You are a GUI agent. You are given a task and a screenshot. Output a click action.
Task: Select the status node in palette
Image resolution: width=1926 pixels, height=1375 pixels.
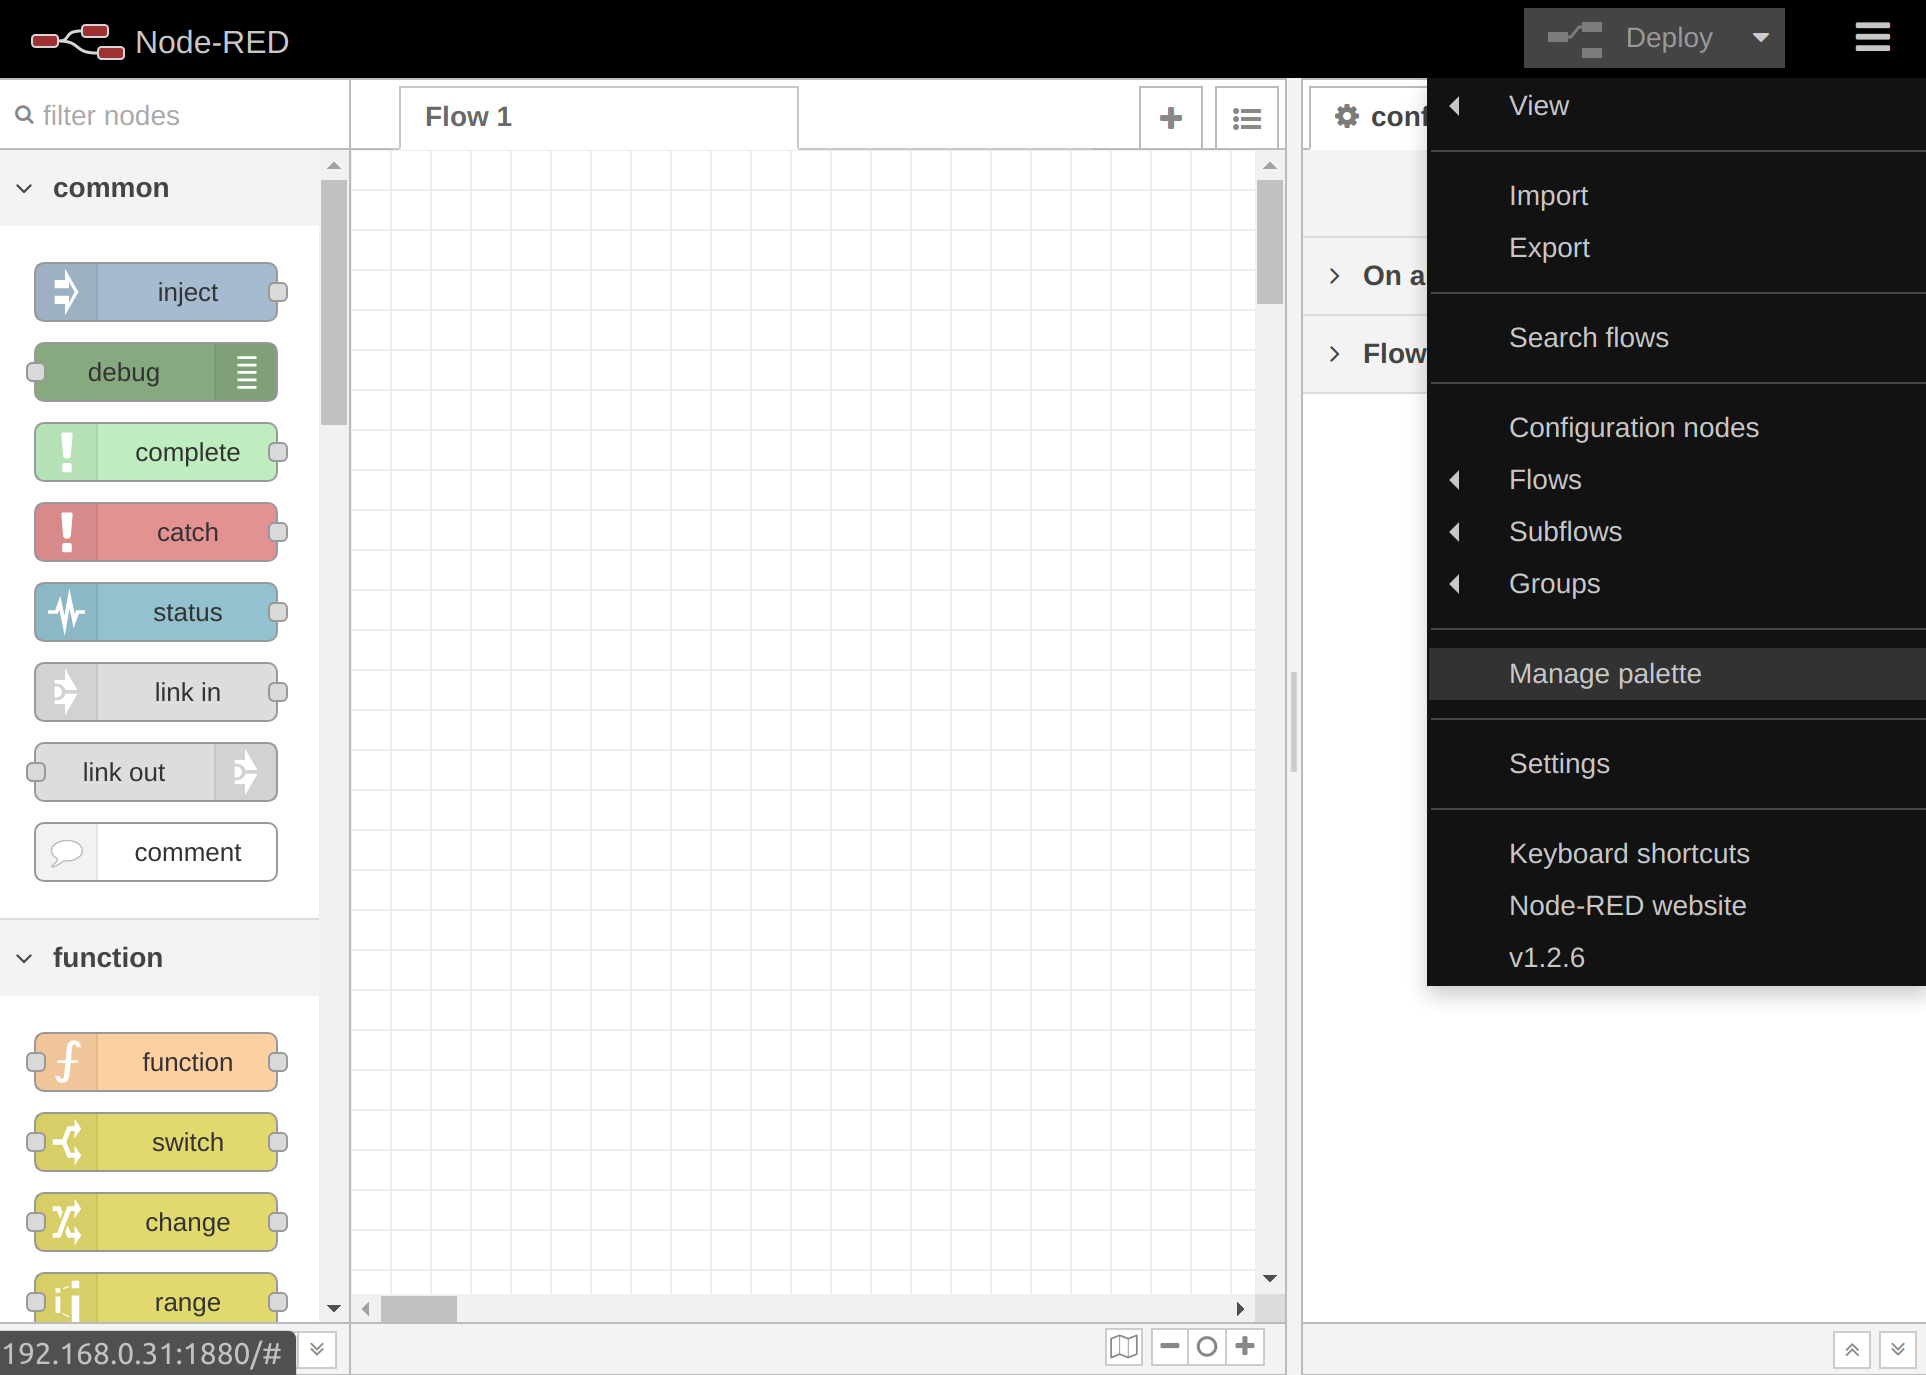coord(156,612)
